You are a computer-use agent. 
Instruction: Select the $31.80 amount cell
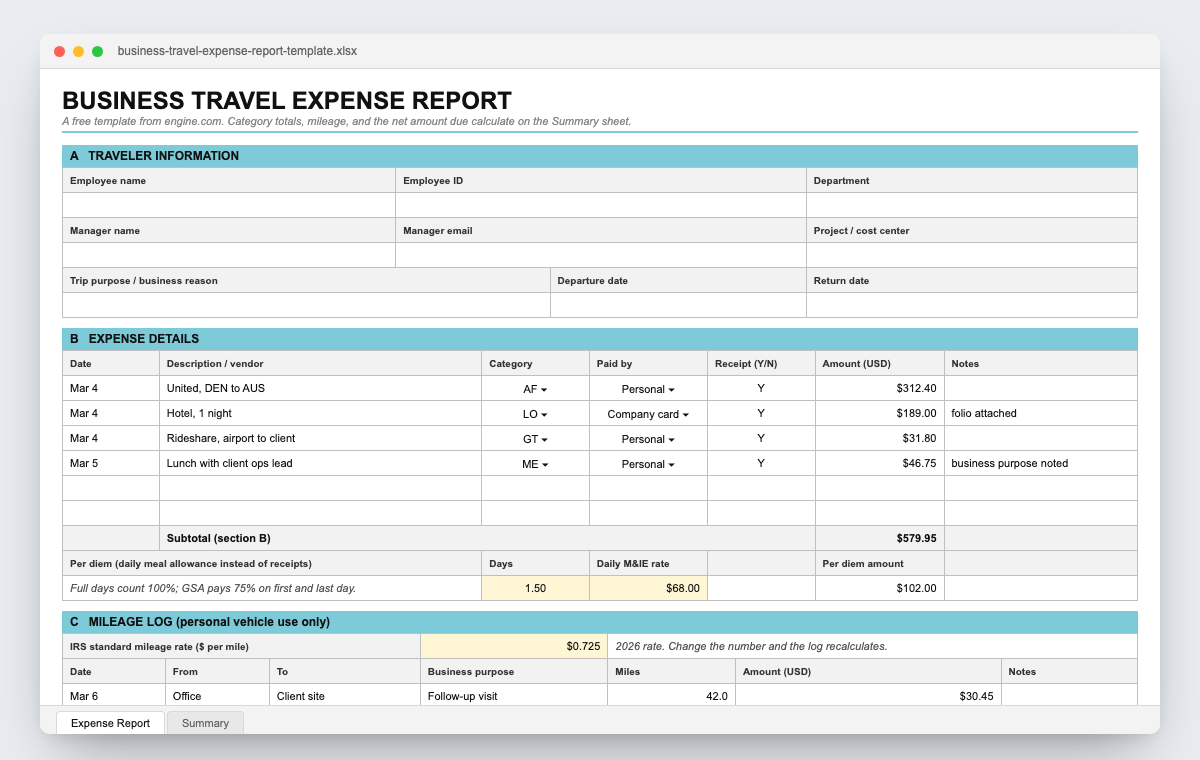coord(880,438)
